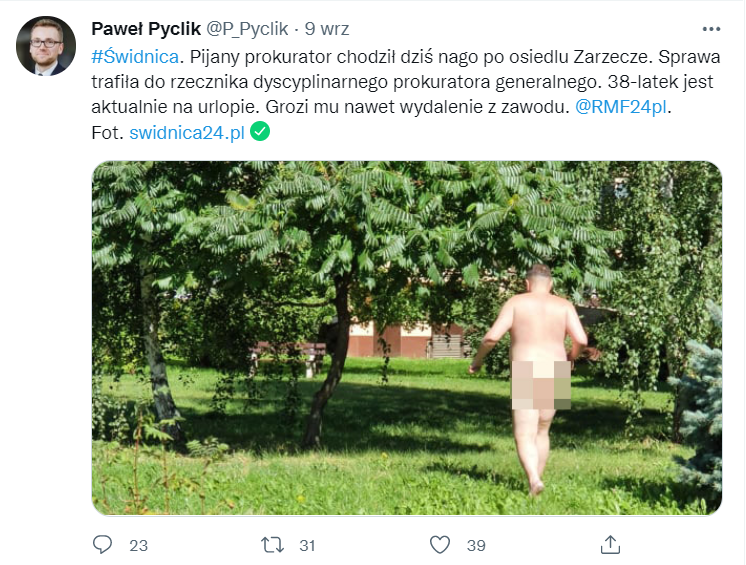746x565 pixels.
Task: Open the tweet timestamp 9 wrz
Action: [327, 29]
